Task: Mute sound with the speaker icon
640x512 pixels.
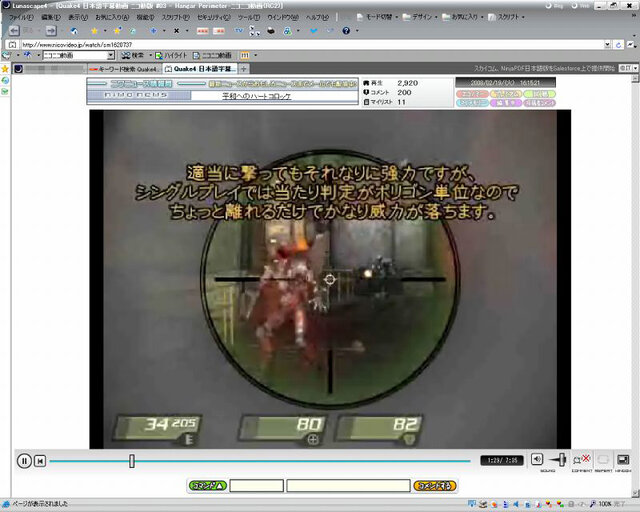Action: pyautogui.click(x=537, y=459)
